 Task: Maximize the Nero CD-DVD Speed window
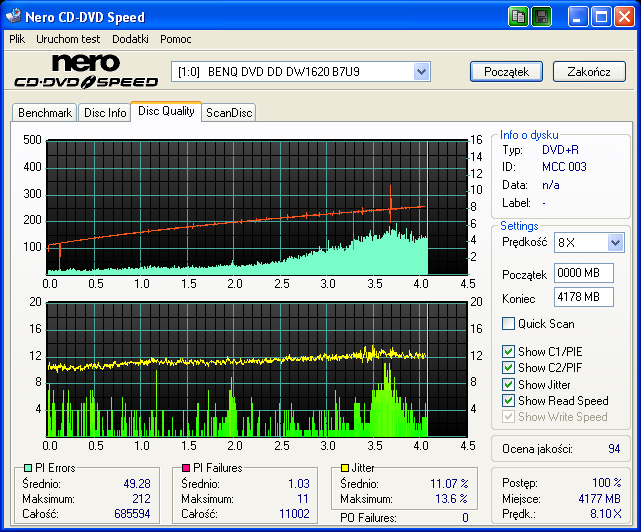pos(601,17)
